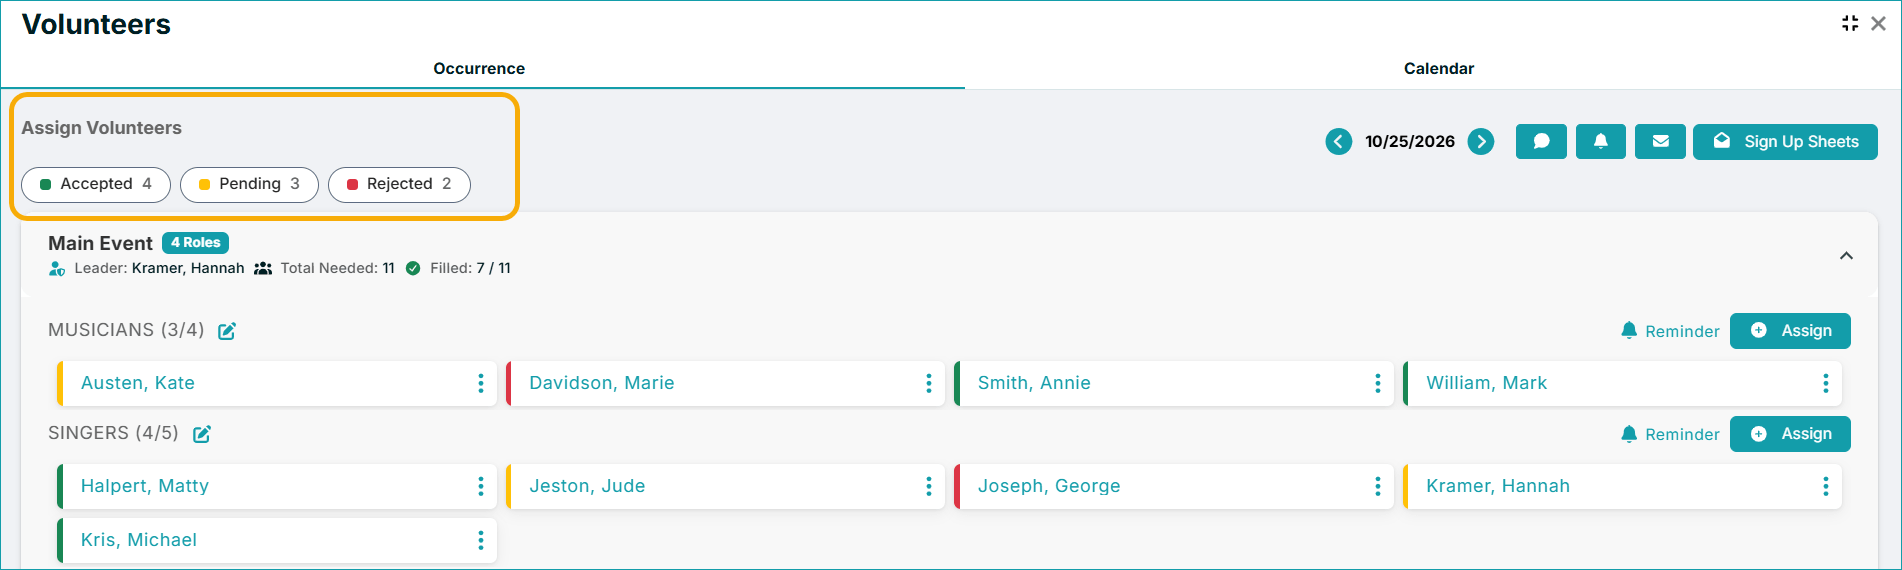
Task: Edit the MUSICIANS role
Action: coord(227,331)
